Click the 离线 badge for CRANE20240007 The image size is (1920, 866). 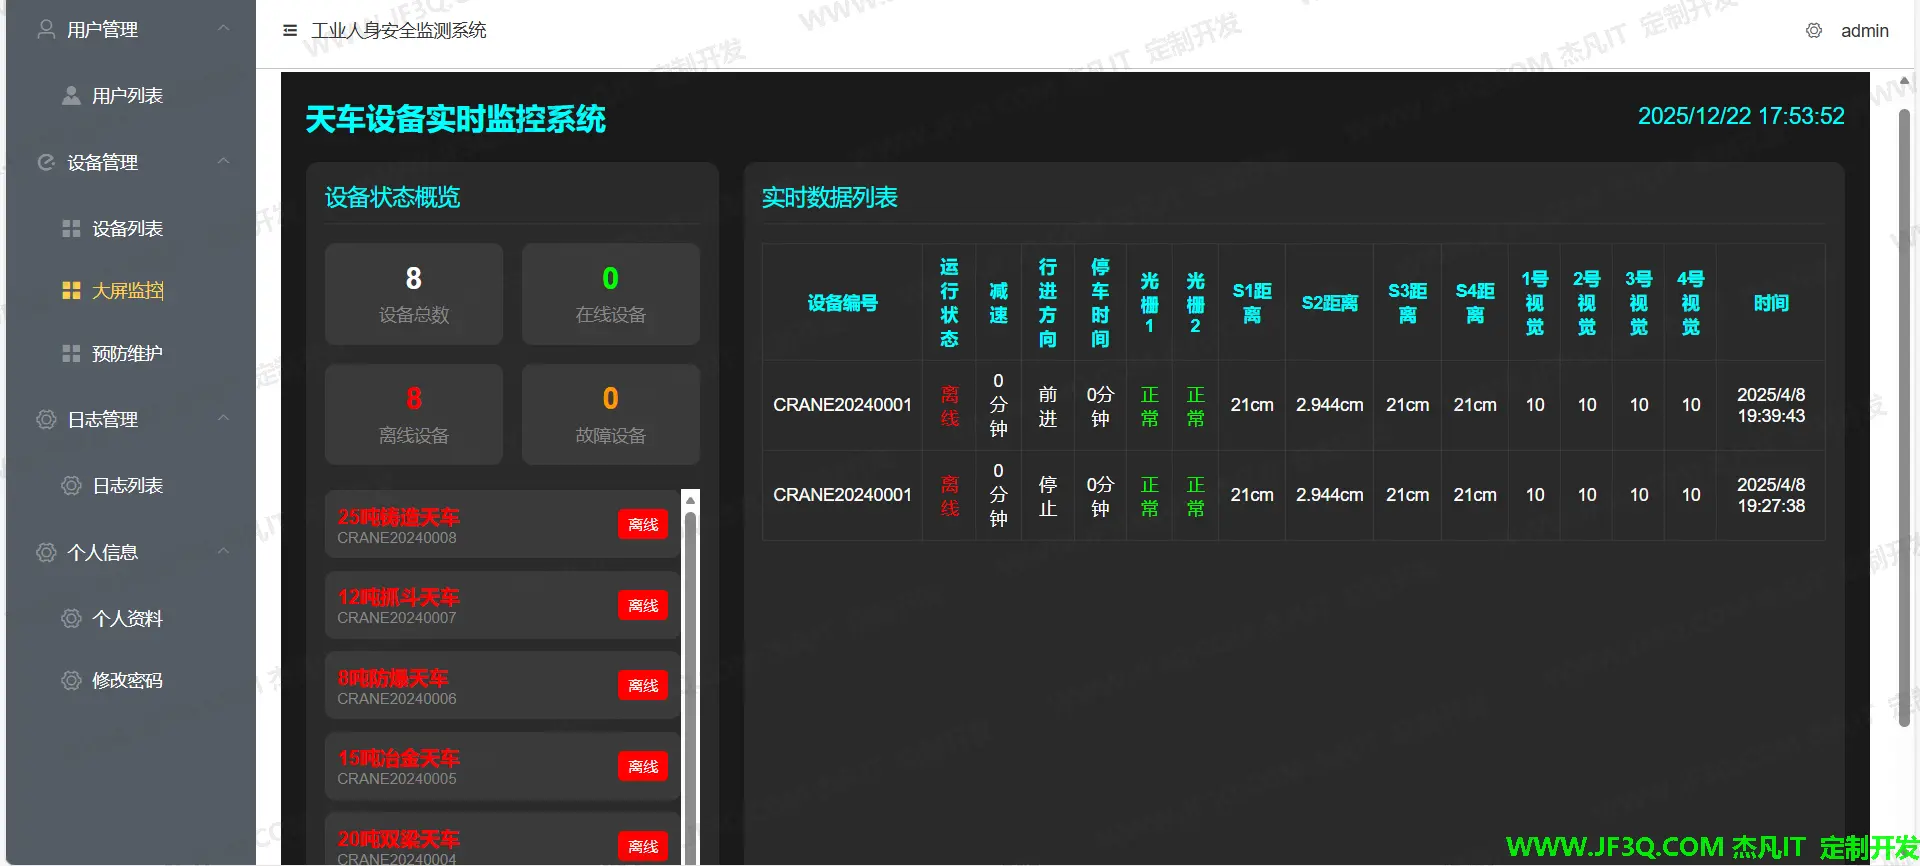click(x=643, y=606)
